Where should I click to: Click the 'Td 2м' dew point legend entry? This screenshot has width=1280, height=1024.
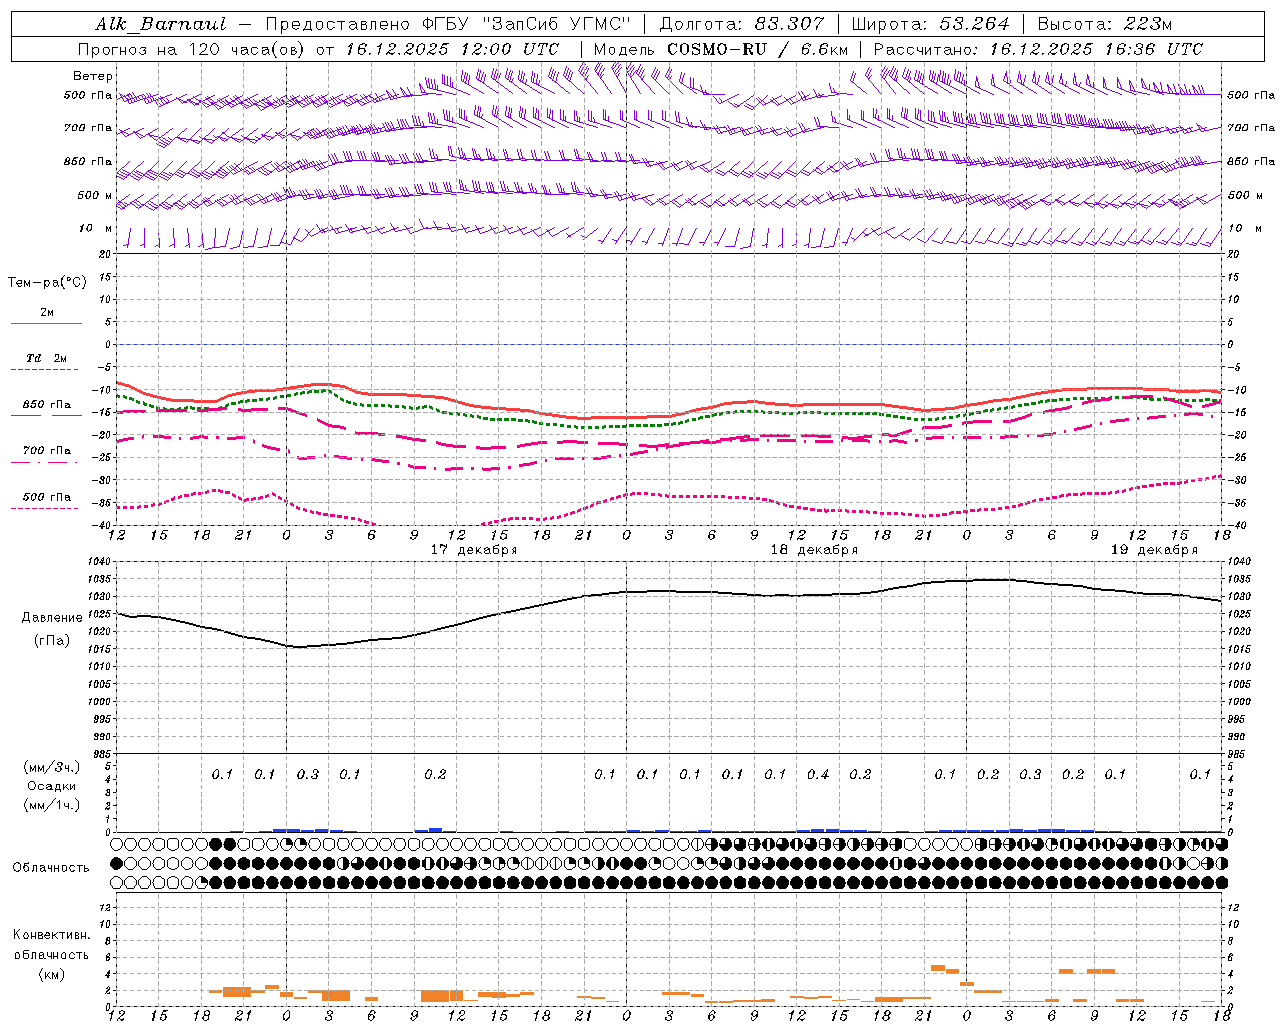pos(47,358)
